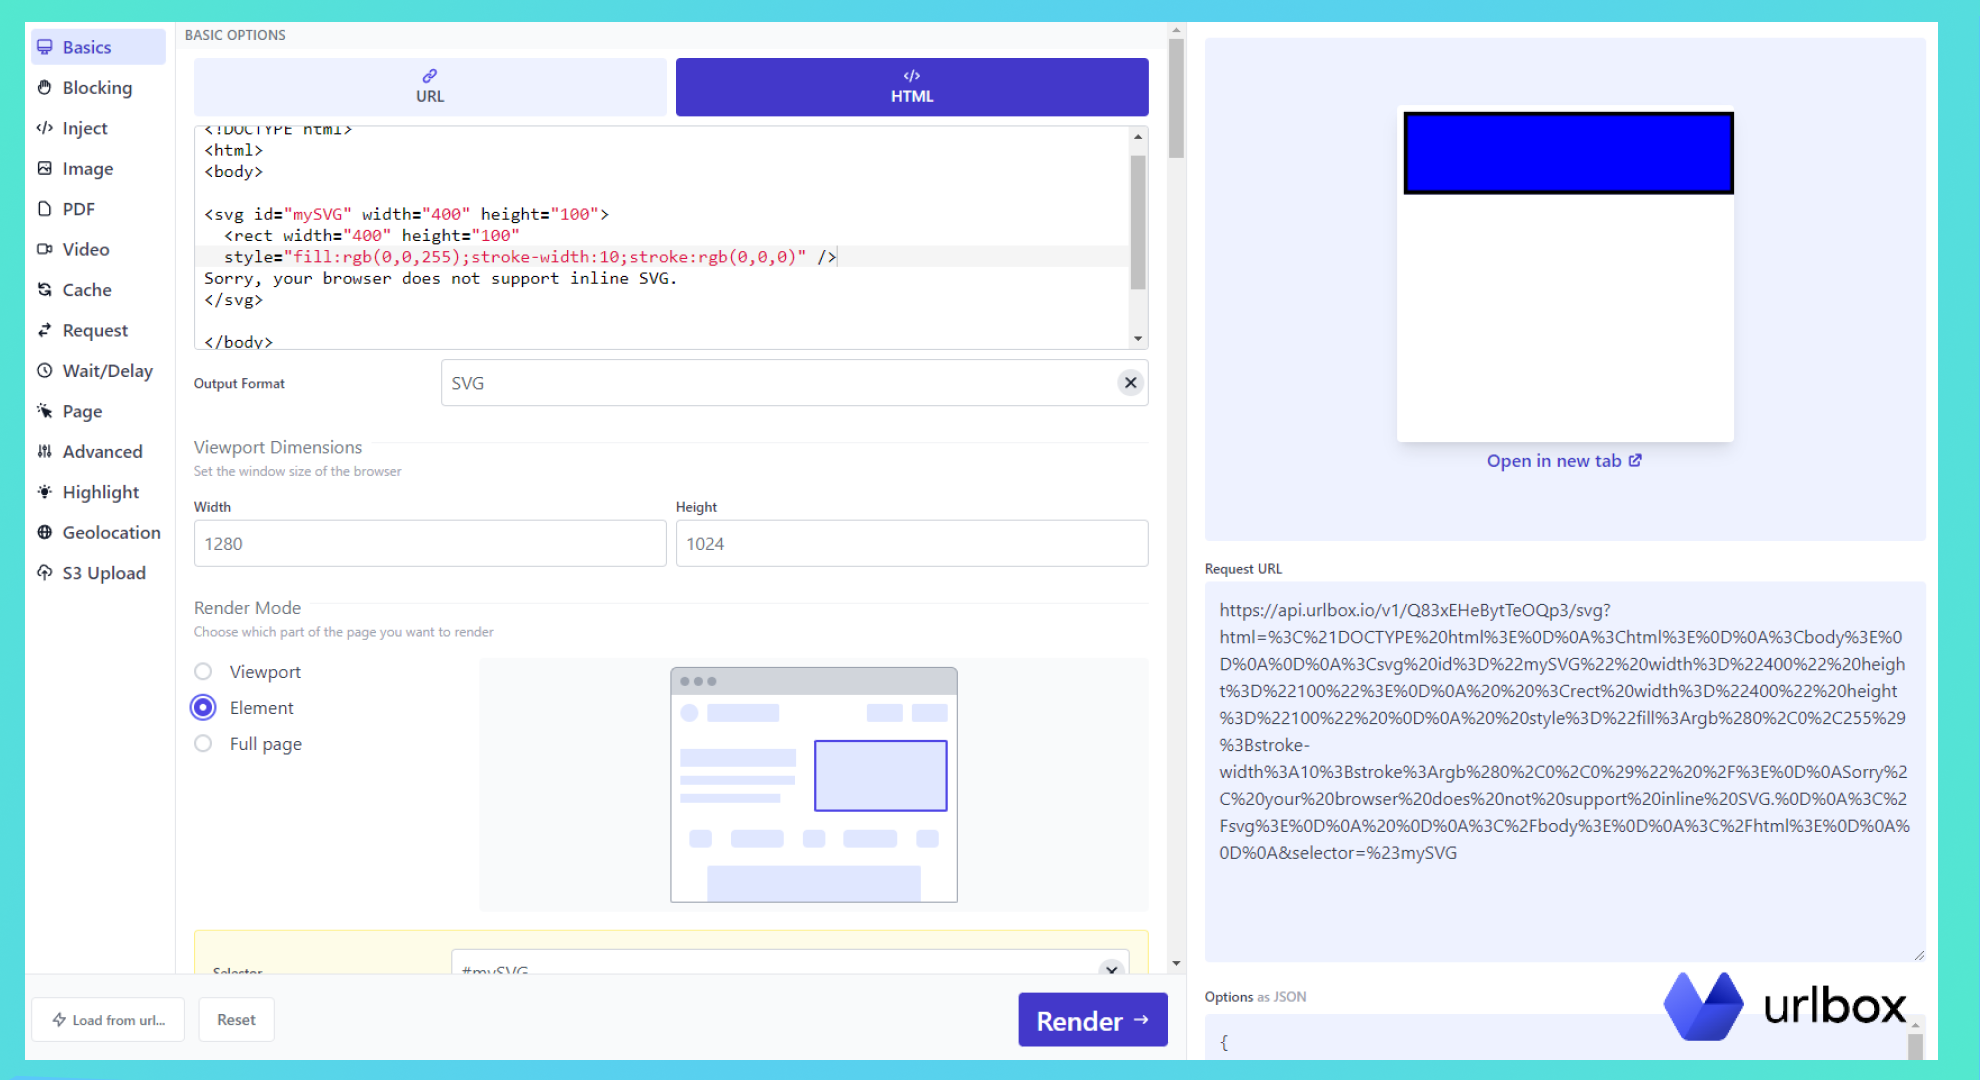Click the Wait/Delay clock icon
Viewport: 1980px width, 1080px height.
point(45,371)
